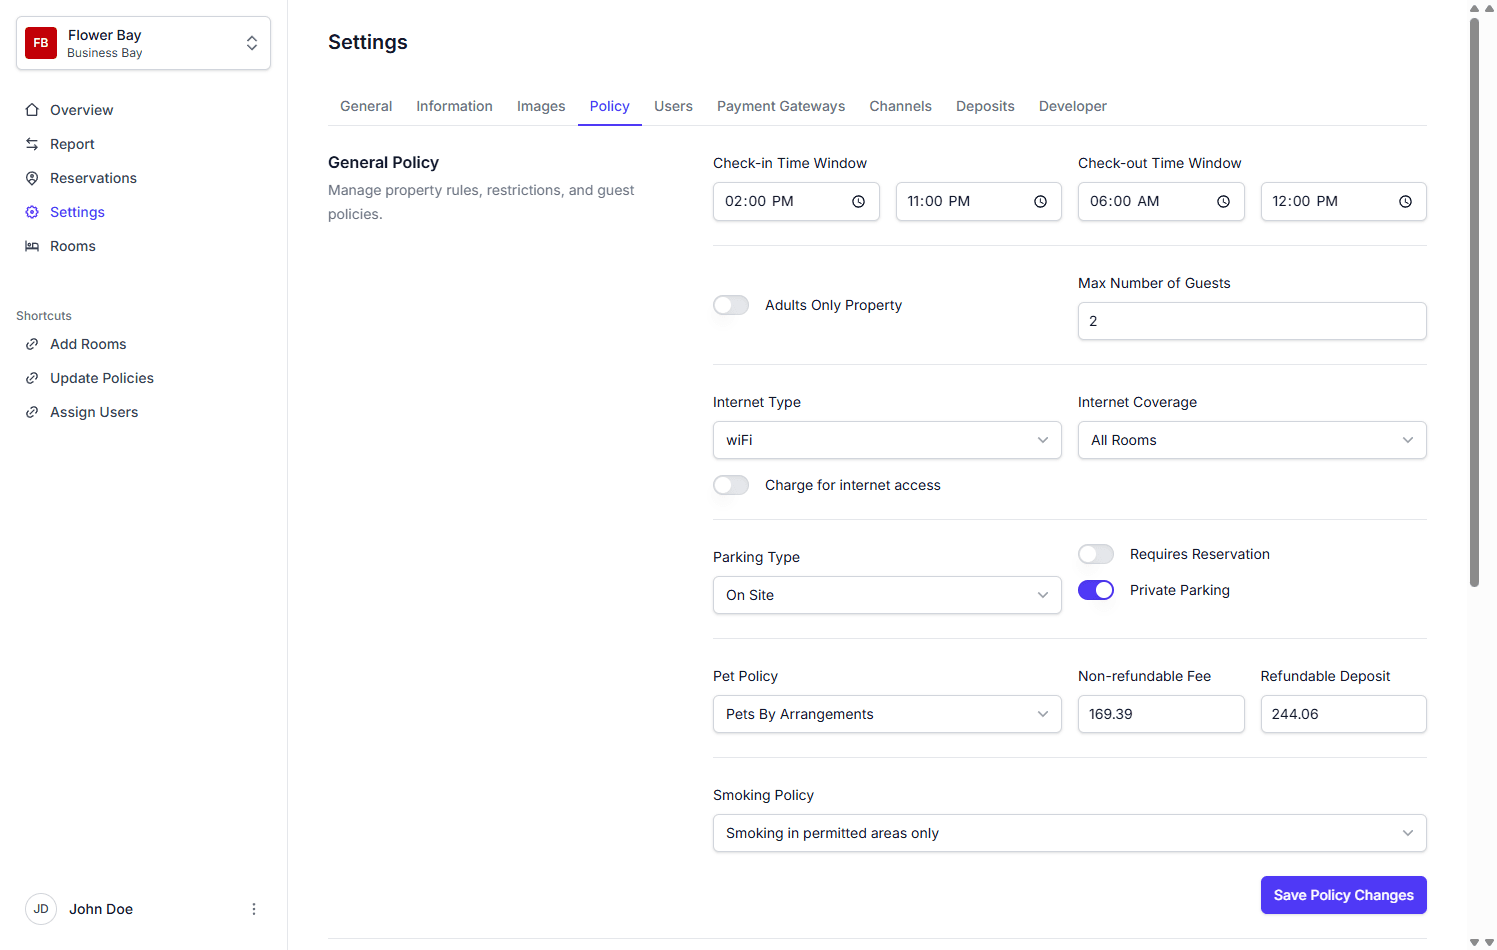
Task: Click clock icon in 12:00 PM field
Action: (1405, 202)
